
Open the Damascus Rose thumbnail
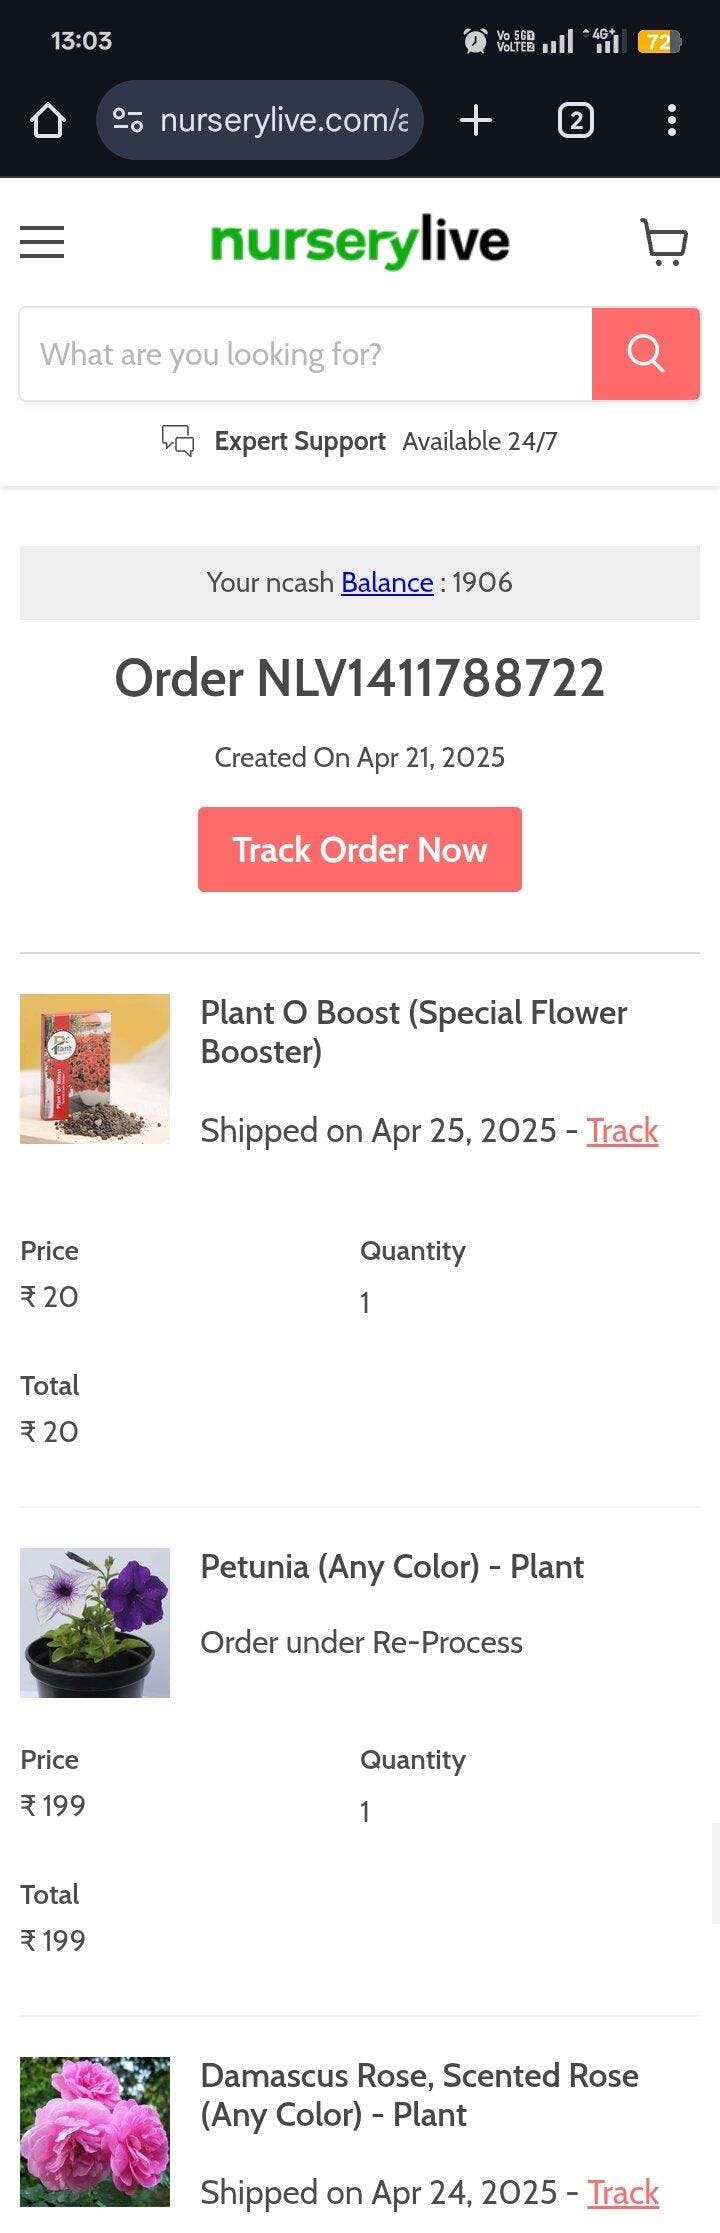95,2131
